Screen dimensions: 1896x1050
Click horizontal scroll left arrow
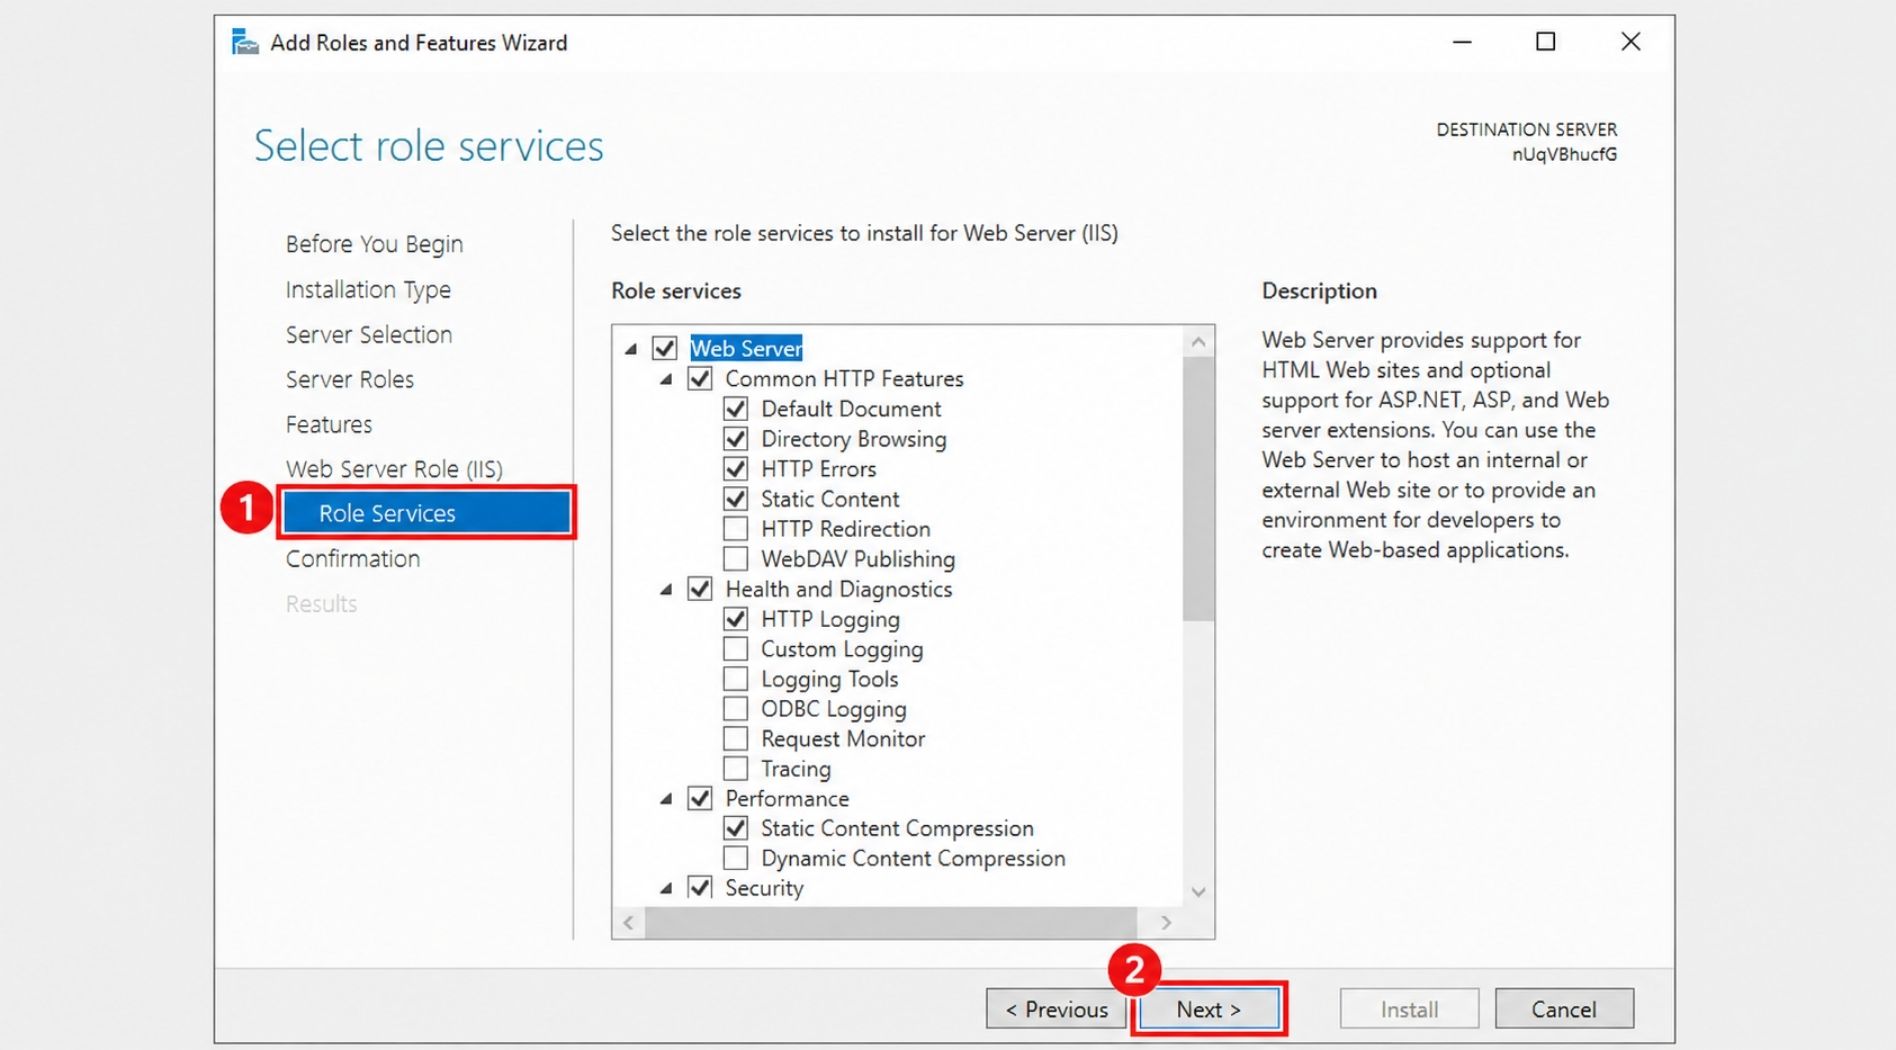click(x=628, y=922)
